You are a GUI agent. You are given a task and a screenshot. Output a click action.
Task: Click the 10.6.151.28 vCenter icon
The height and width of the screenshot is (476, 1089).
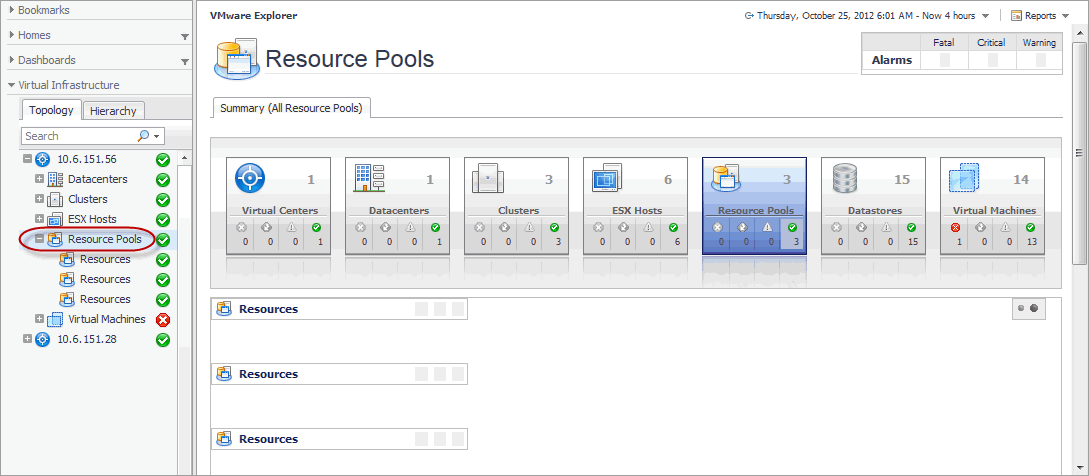click(x=43, y=340)
